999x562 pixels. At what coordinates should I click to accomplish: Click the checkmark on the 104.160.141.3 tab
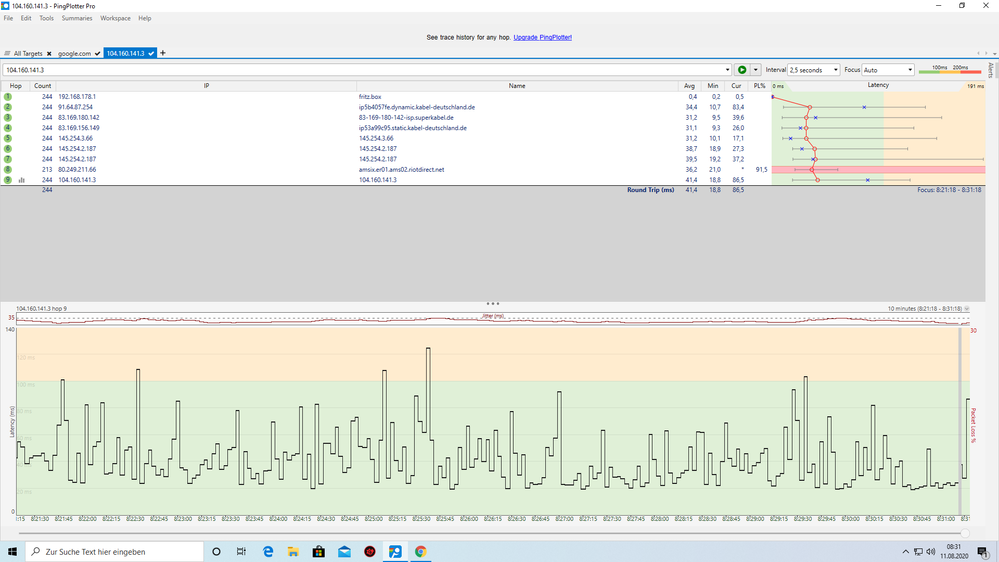pyautogui.click(x=151, y=54)
